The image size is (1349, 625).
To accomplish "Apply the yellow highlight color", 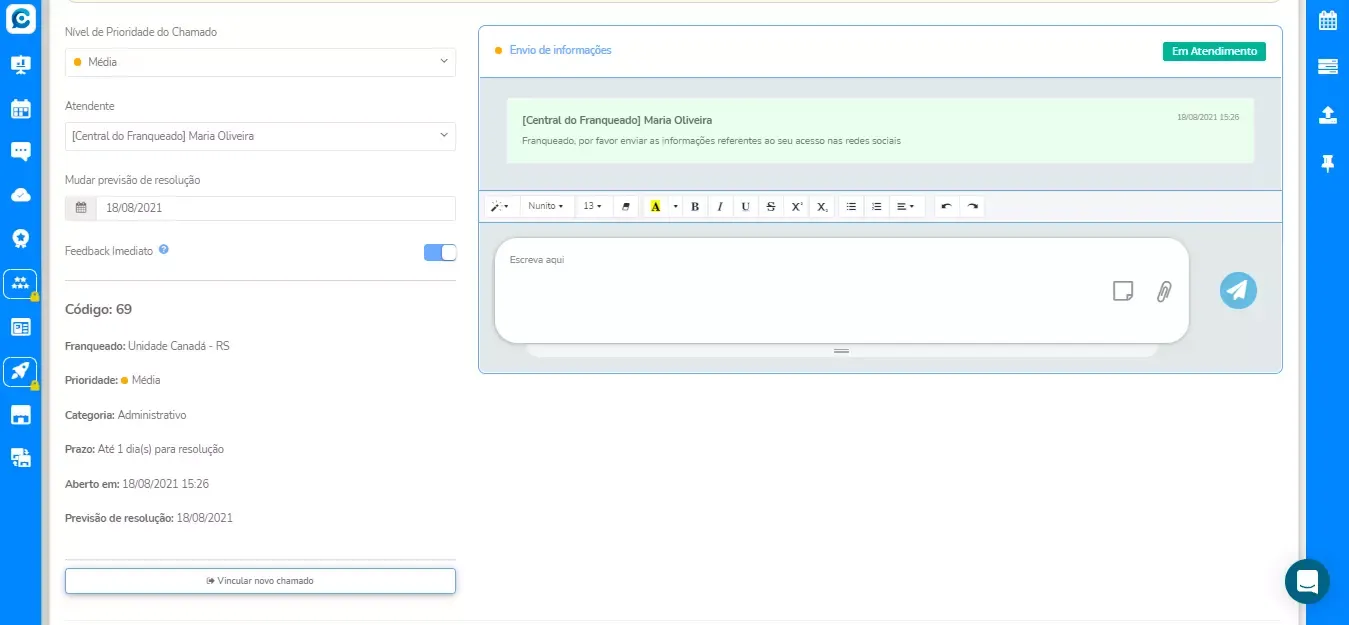I will pos(655,207).
